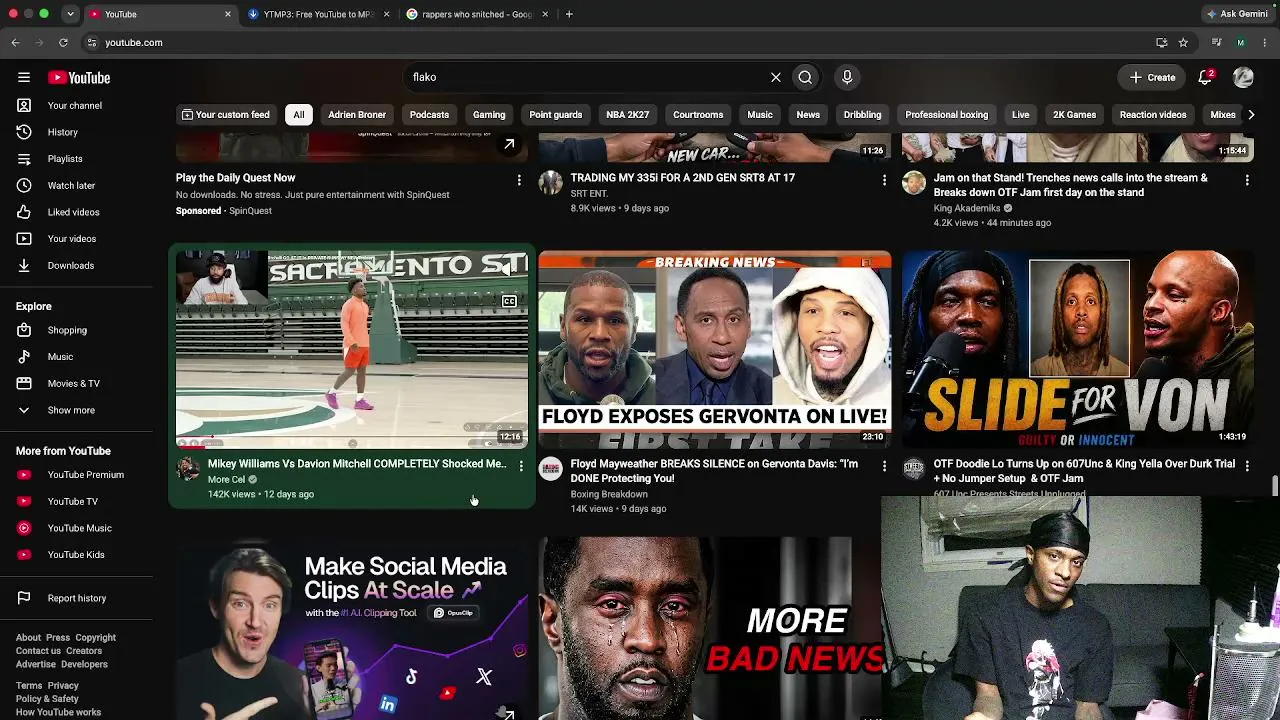Open the More Cel channel link
The height and width of the screenshot is (720, 1280).
226,479
